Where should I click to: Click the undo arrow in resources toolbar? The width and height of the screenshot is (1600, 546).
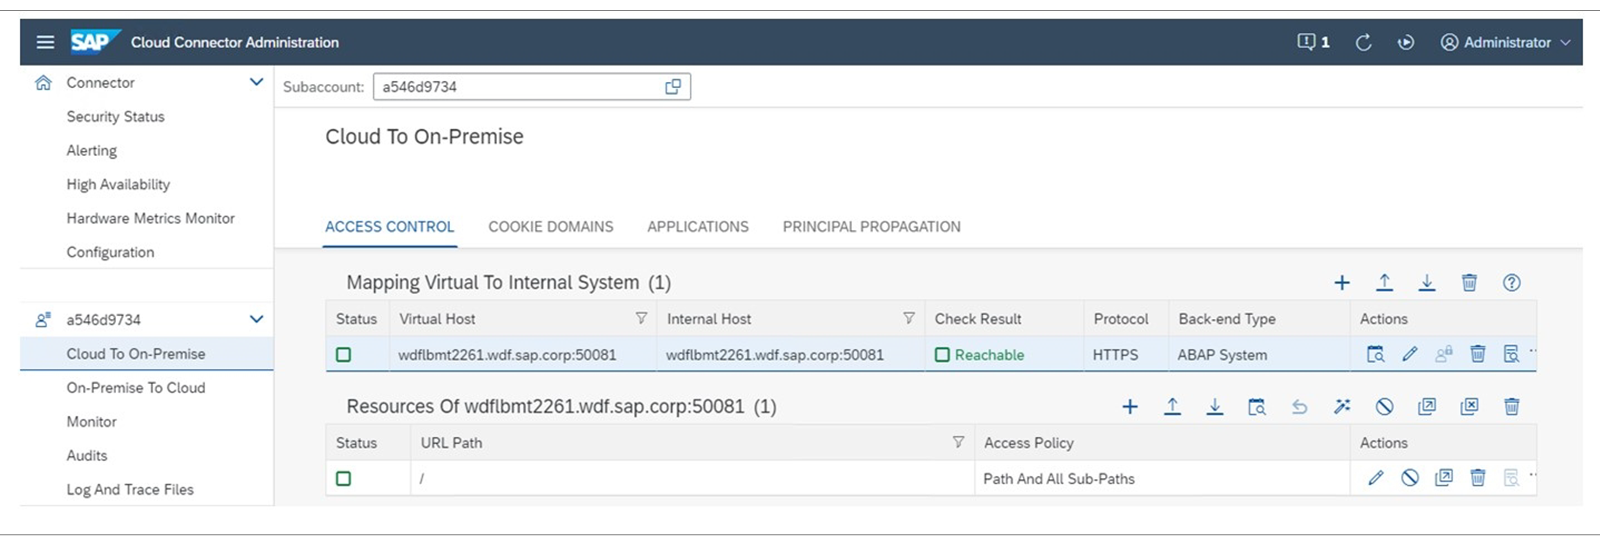[x=1300, y=407]
